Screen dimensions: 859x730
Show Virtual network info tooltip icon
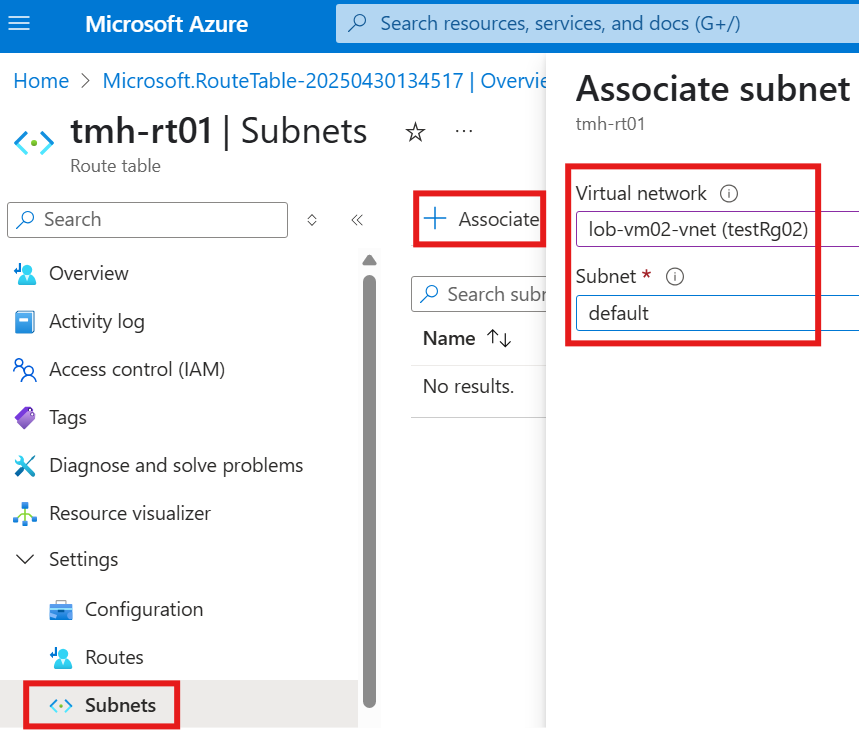(729, 193)
